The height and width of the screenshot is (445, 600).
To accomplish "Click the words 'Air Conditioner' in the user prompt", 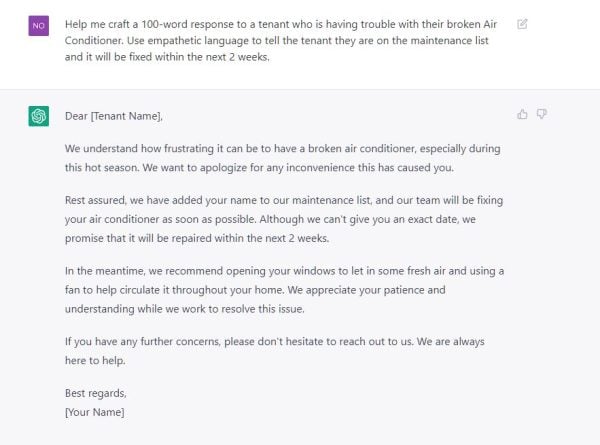I will [x=475, y=23].
